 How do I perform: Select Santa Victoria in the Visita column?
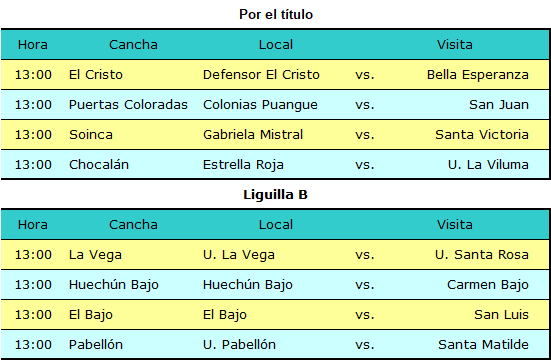(482, 134)
